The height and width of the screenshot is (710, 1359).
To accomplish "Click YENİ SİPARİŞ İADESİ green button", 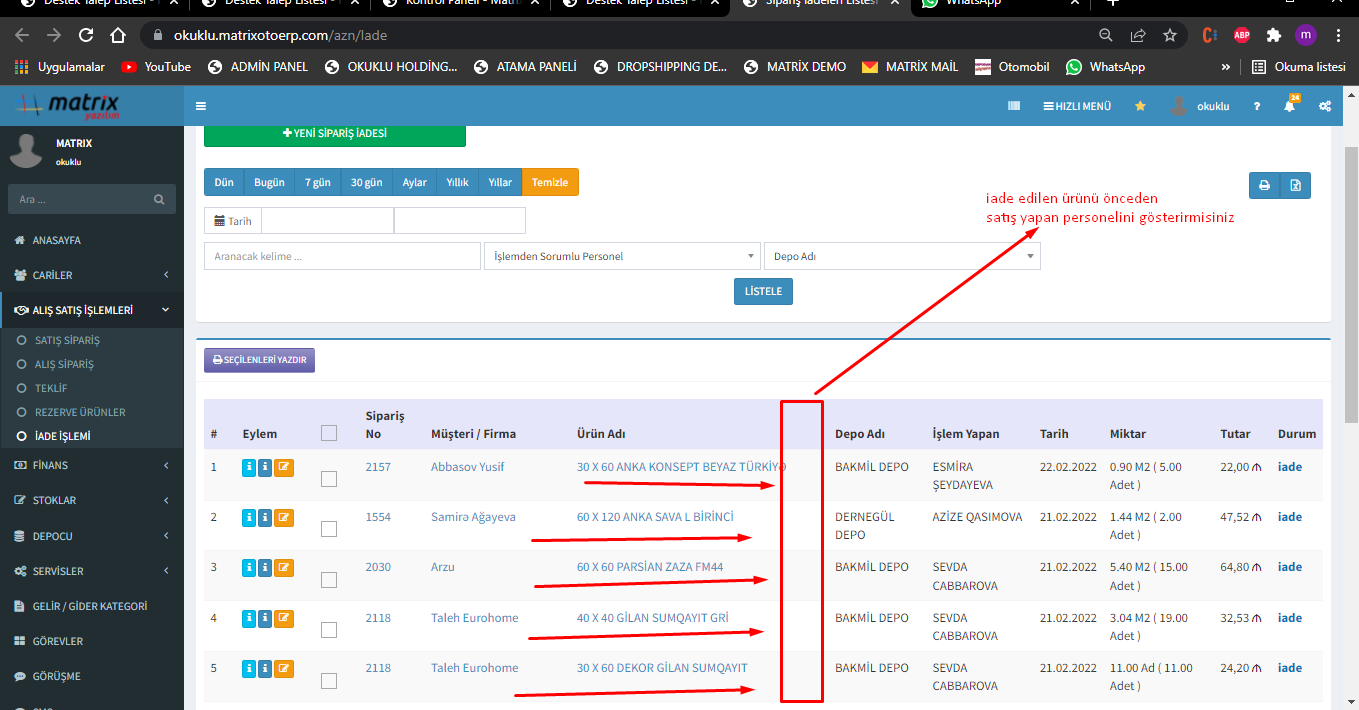I will [x=335, y=133].
